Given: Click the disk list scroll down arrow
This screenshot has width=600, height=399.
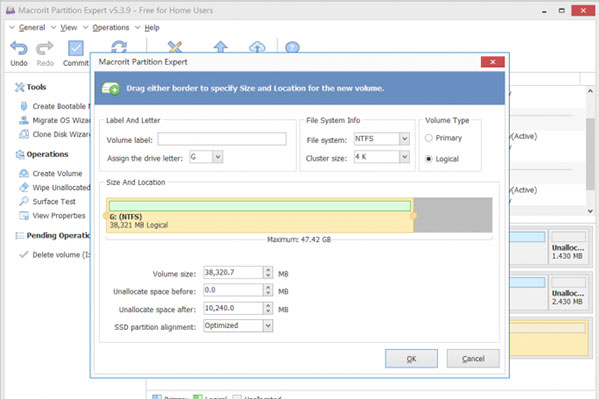Looking at the screenshot, I should click(590, 211).
